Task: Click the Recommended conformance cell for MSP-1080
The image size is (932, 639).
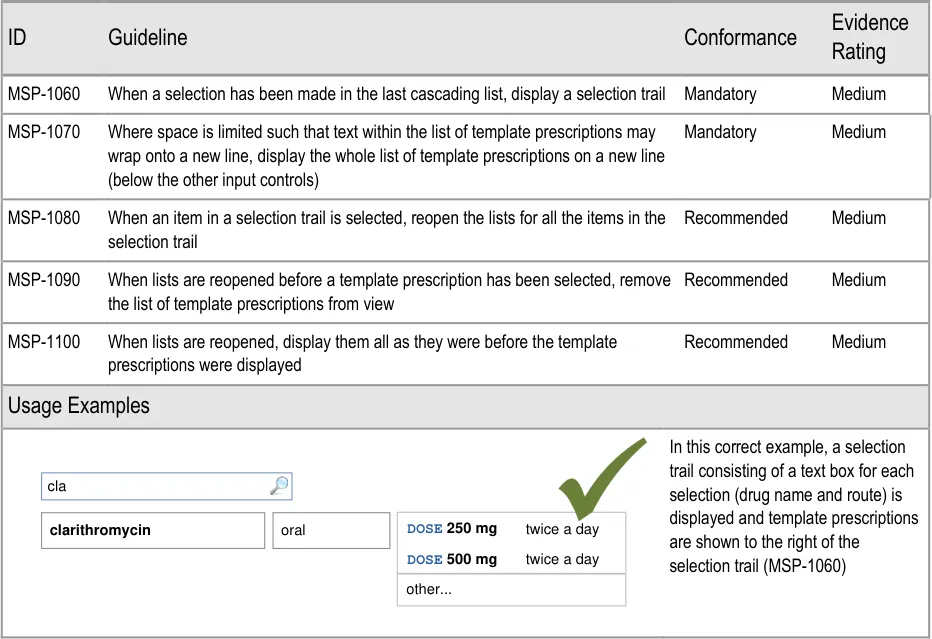Action: coord(735,218)
